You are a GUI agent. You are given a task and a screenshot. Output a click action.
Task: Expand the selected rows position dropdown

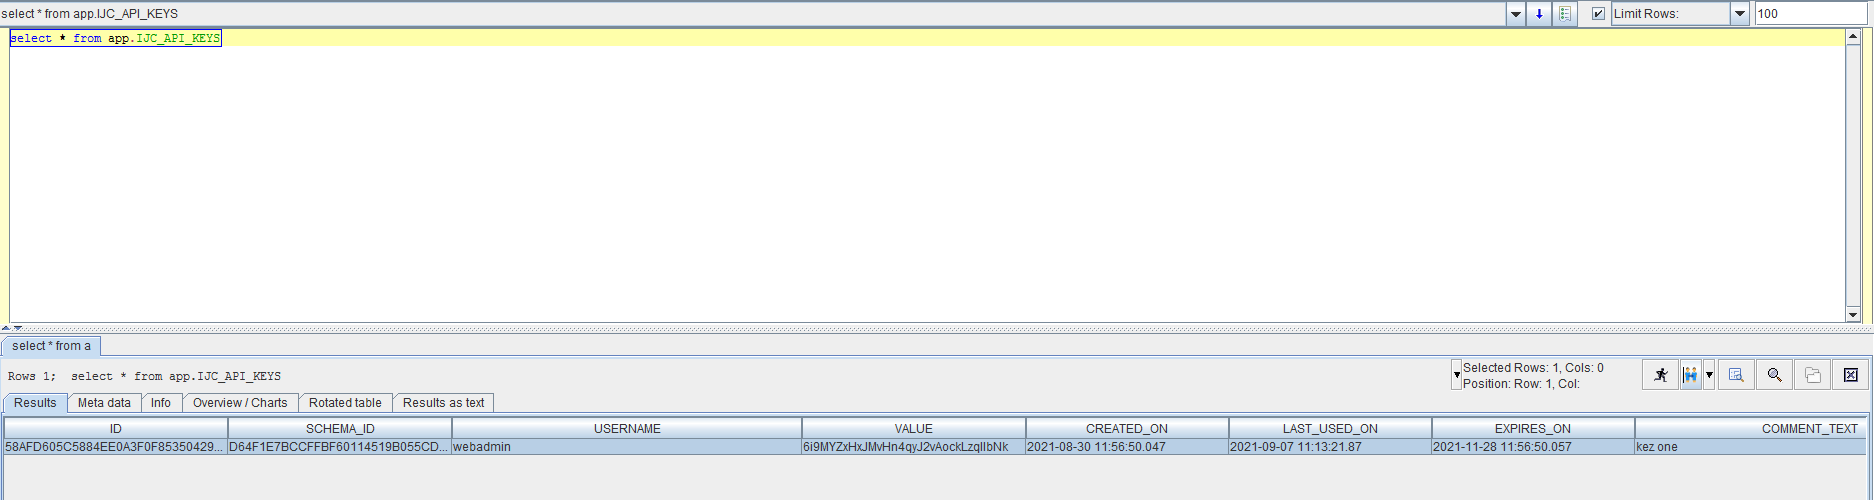(x=1456, y=375)
